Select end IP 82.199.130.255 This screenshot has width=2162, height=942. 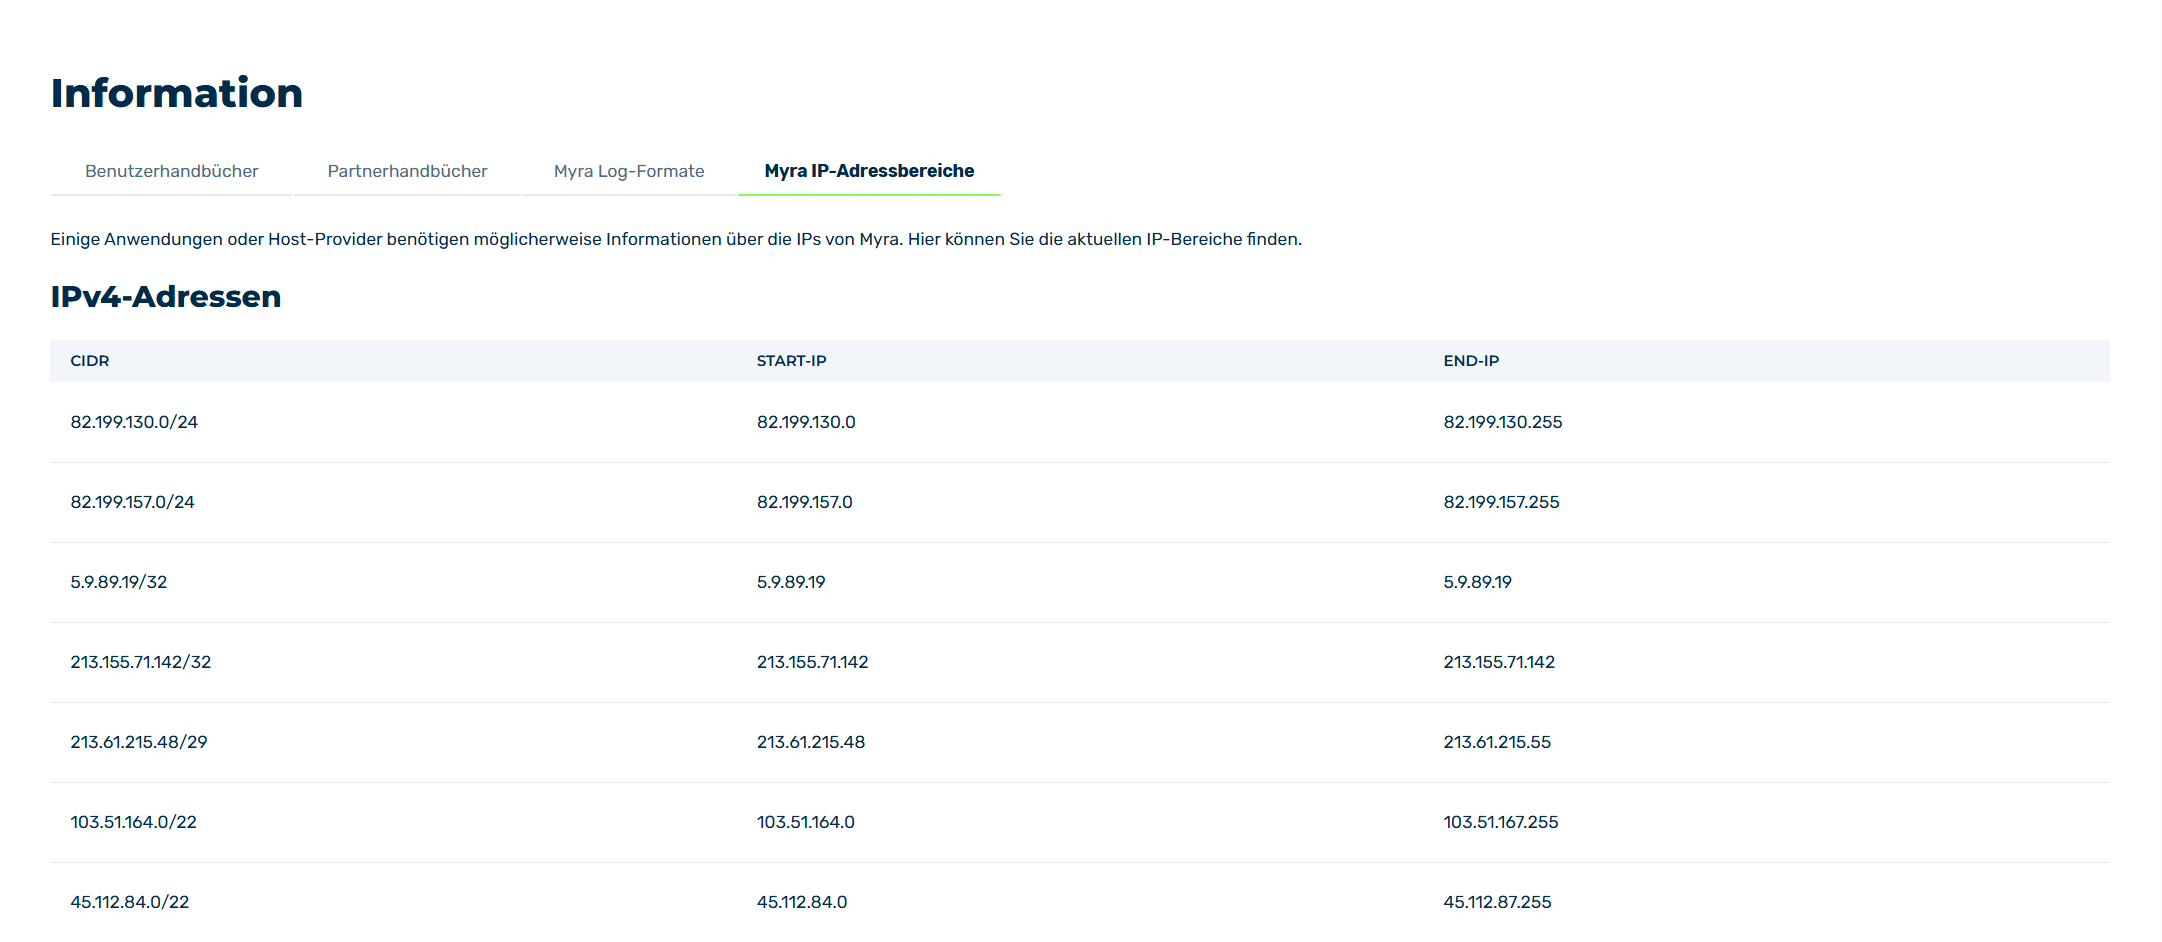coord(1502,422)
